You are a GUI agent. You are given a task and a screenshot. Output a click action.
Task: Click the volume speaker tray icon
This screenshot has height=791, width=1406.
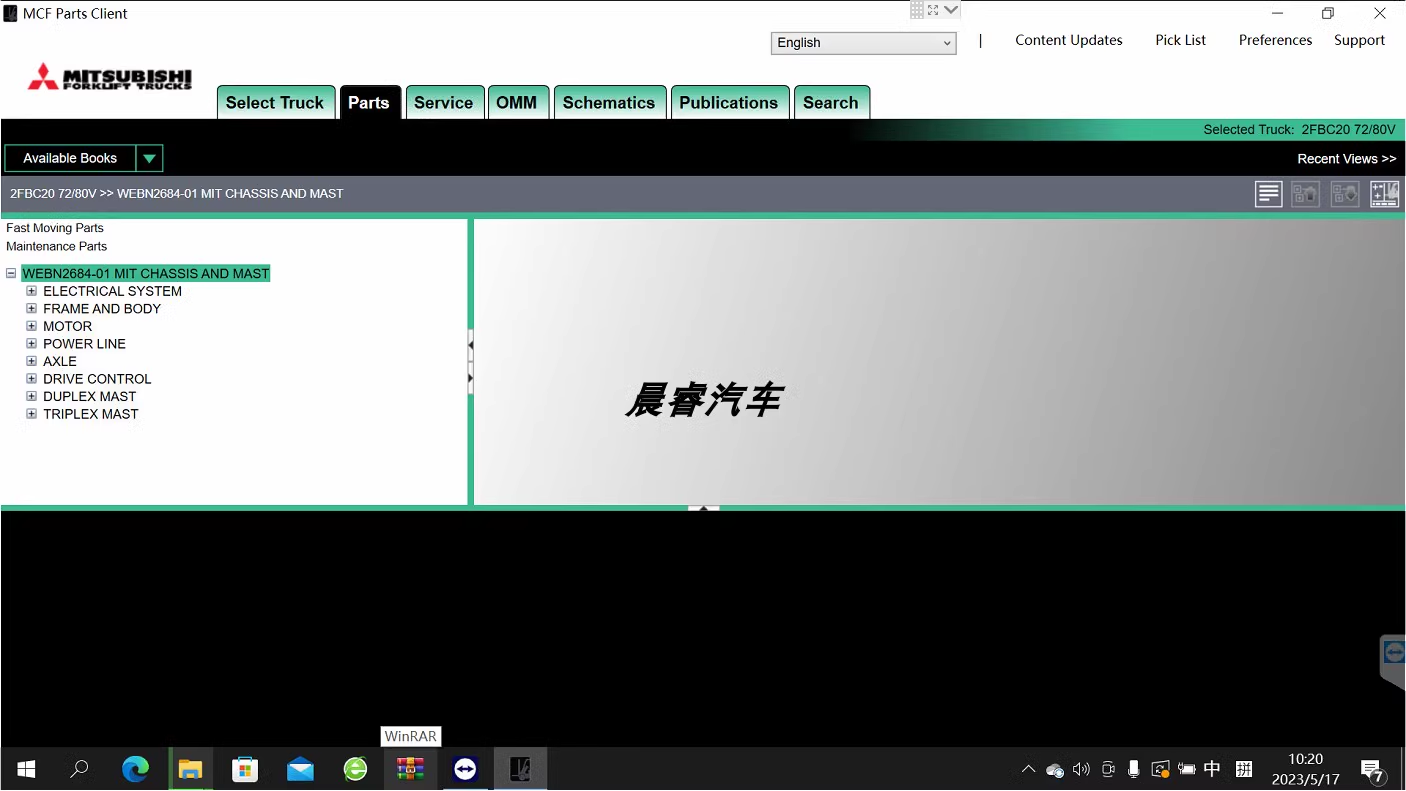click(1081, 769)
